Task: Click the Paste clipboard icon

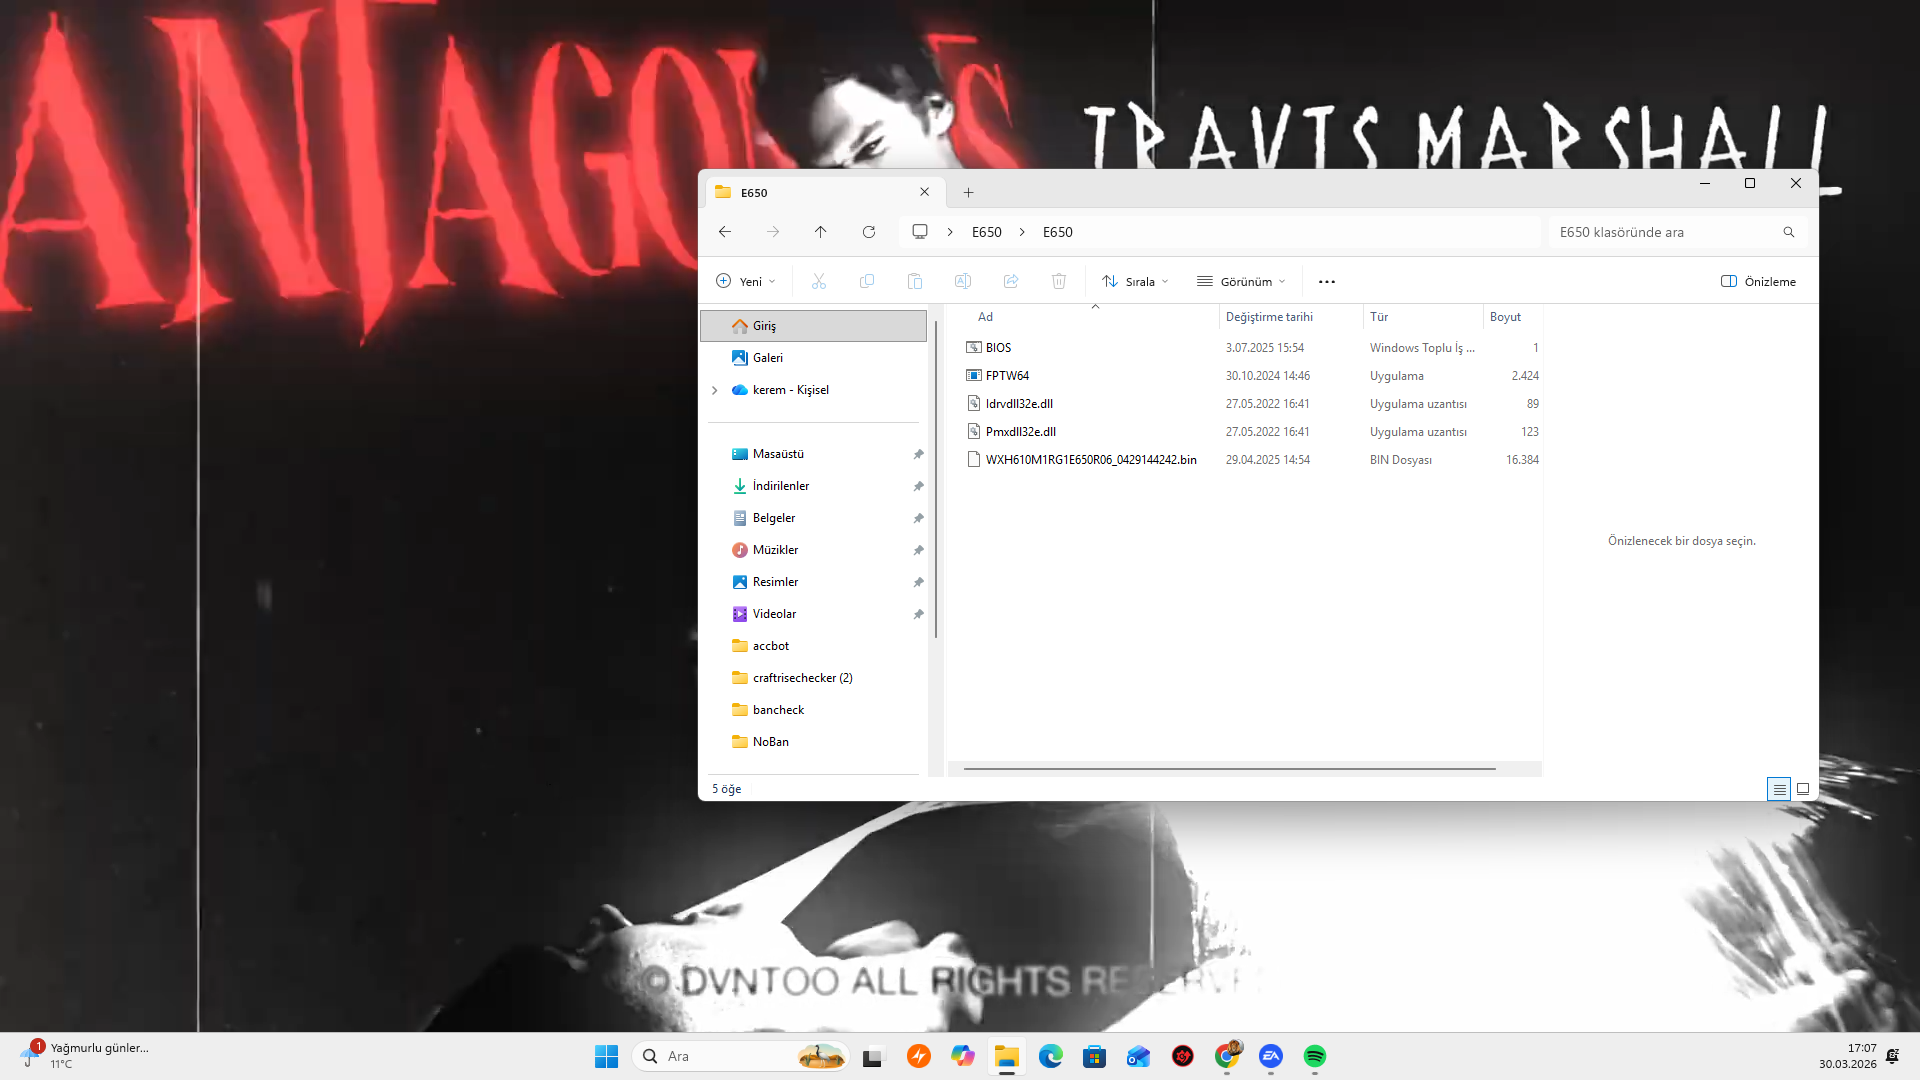Action: 915,282
